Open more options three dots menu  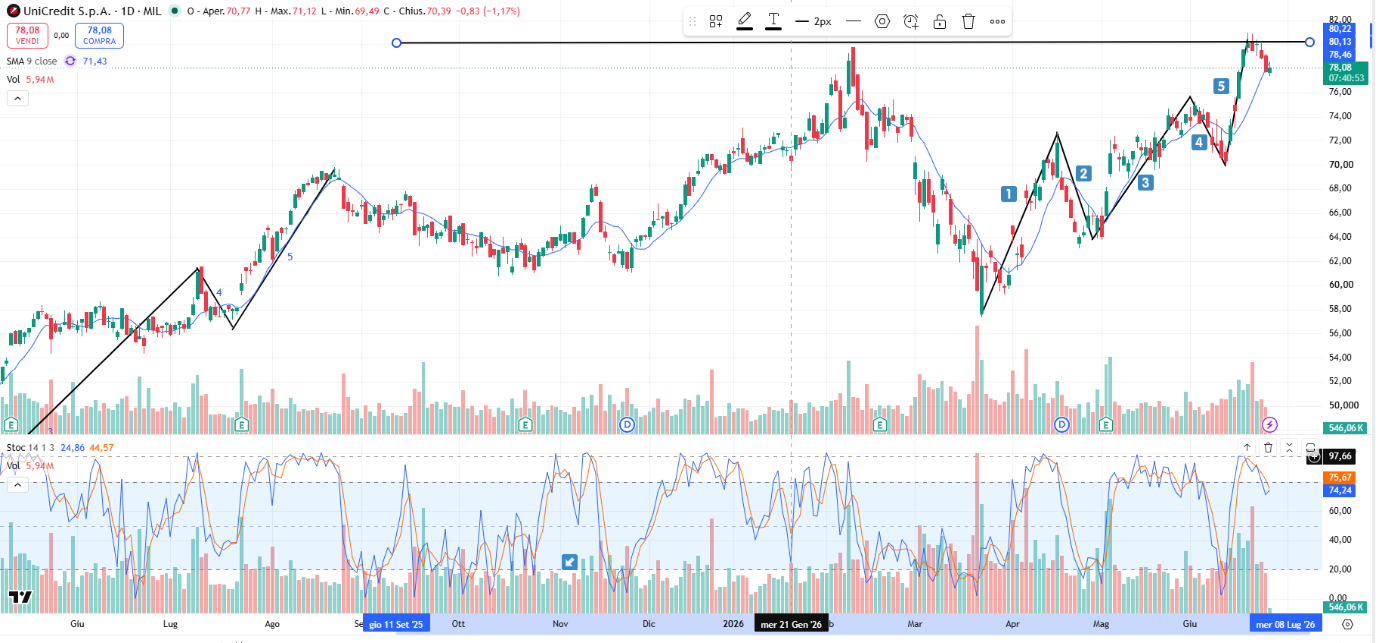(998, 21)
